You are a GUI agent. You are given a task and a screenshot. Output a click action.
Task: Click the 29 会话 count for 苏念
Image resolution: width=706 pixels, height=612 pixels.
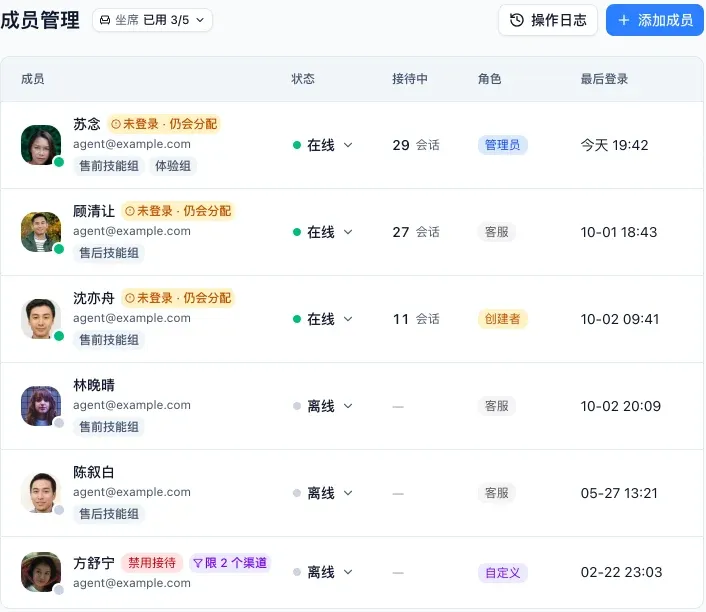(416, 145)
